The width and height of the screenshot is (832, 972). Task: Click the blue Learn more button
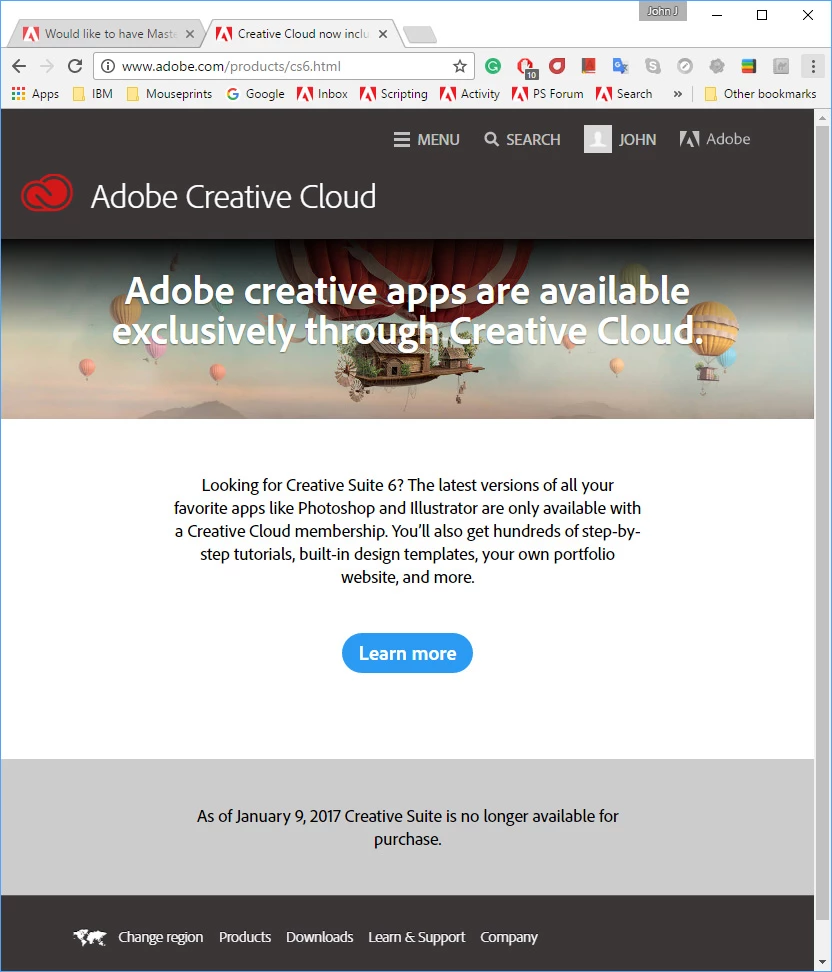407,653
